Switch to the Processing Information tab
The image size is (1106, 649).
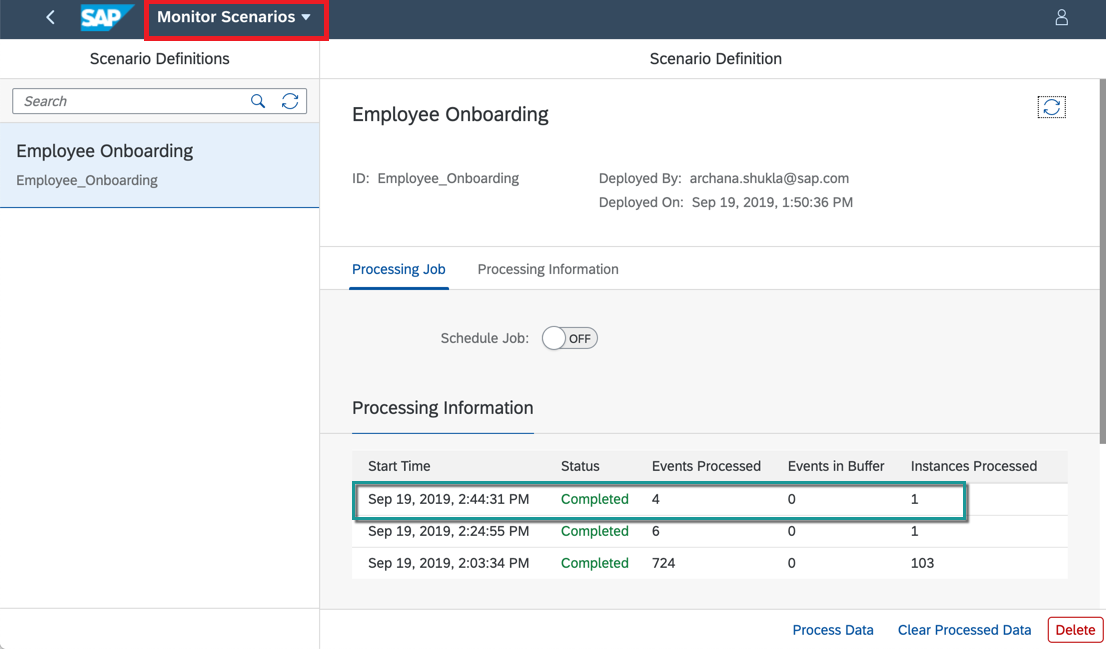[x=548, y=269]
